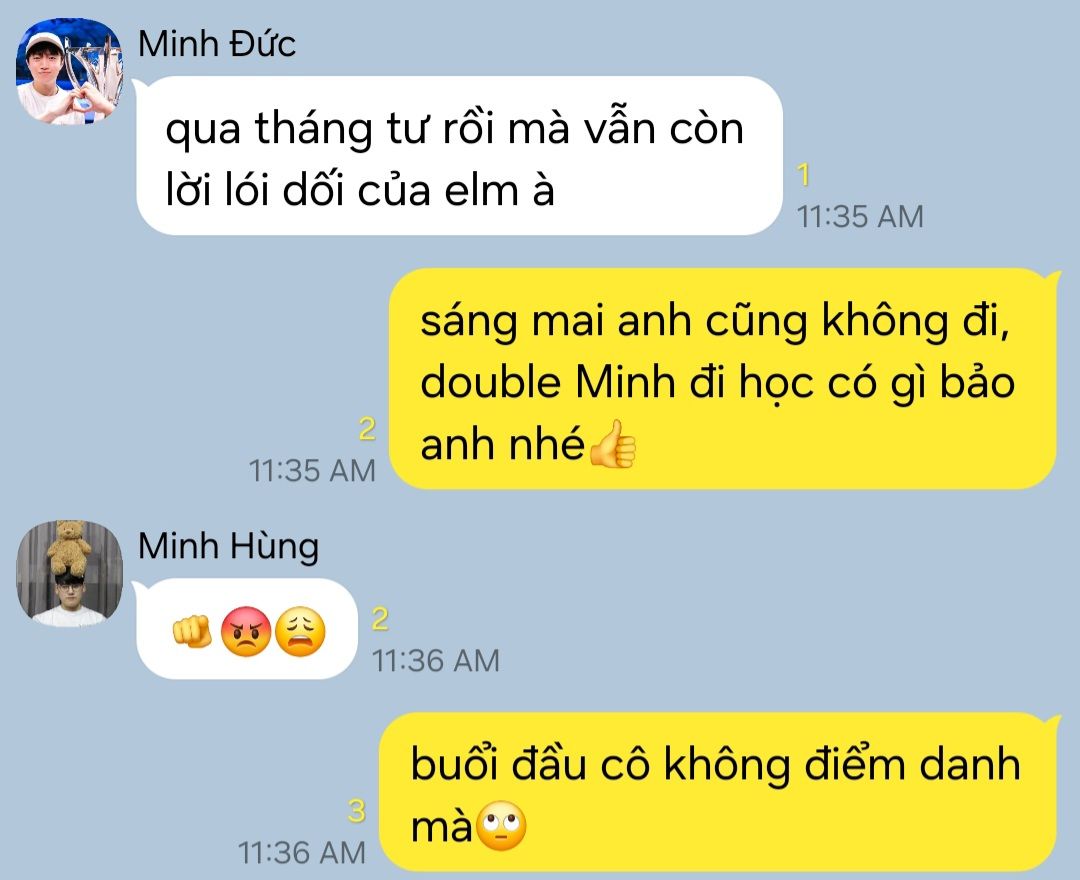Tap the Minh Hùng sender name

[228, 547]
